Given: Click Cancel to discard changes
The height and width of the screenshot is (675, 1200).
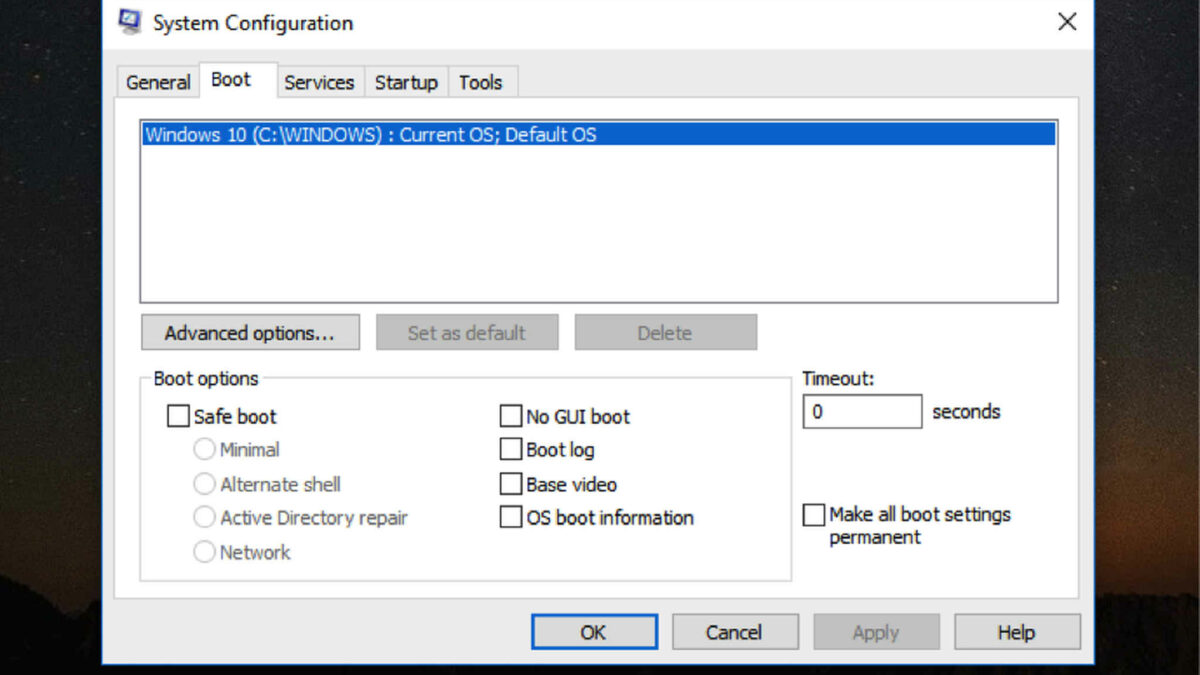Looking at the screenshot, I should [x=735, y=632].
